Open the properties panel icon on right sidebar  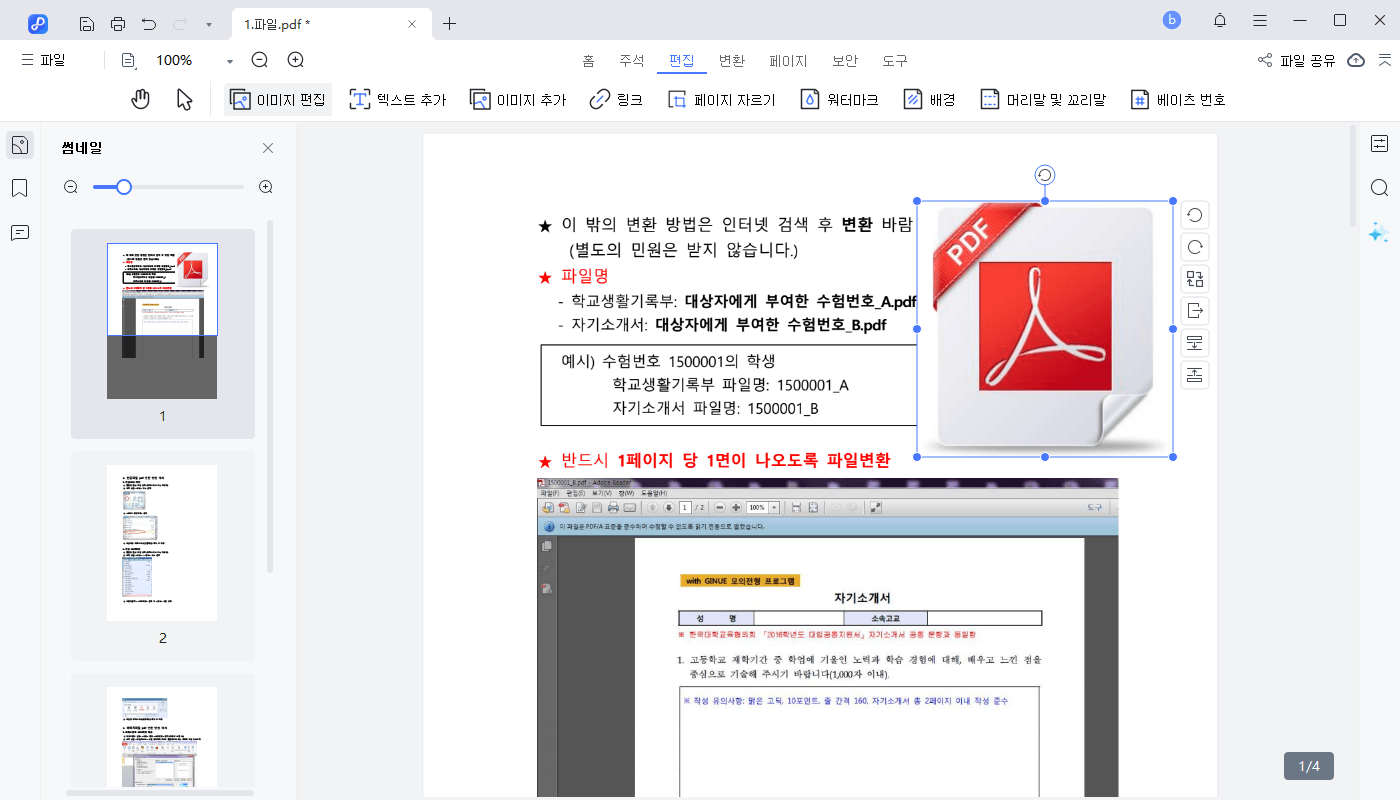(x=1380, y=144)
